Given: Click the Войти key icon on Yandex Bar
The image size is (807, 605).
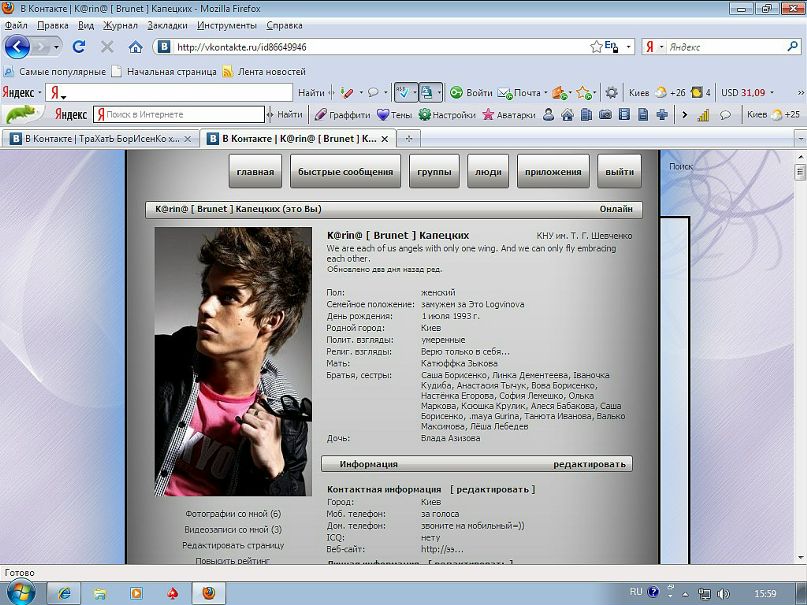Looking at the screenshot, I should click(470, 93).
